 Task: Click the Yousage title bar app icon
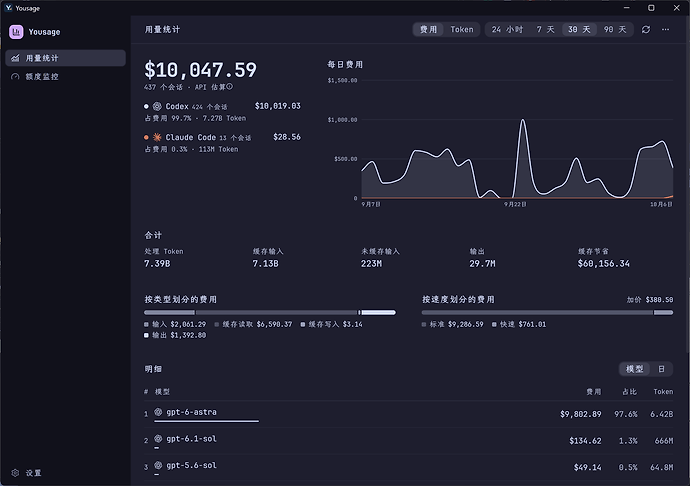[x=8, y=8]
